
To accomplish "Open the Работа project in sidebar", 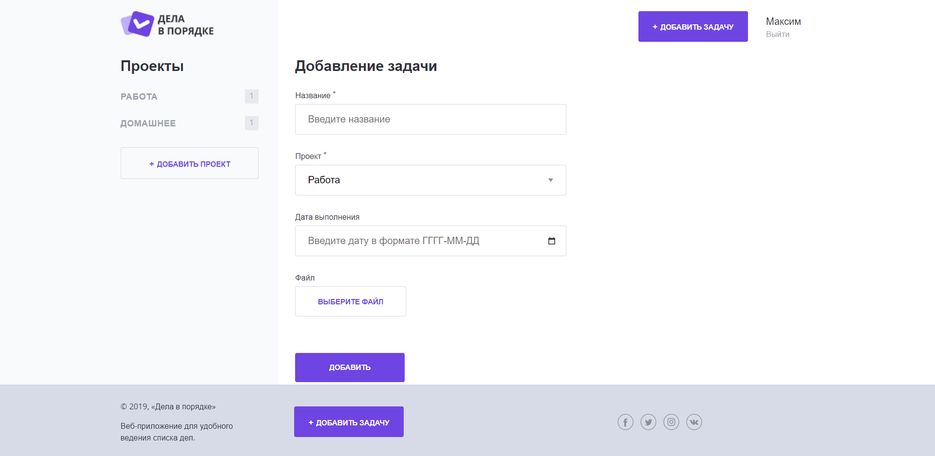I will [139, 97].
